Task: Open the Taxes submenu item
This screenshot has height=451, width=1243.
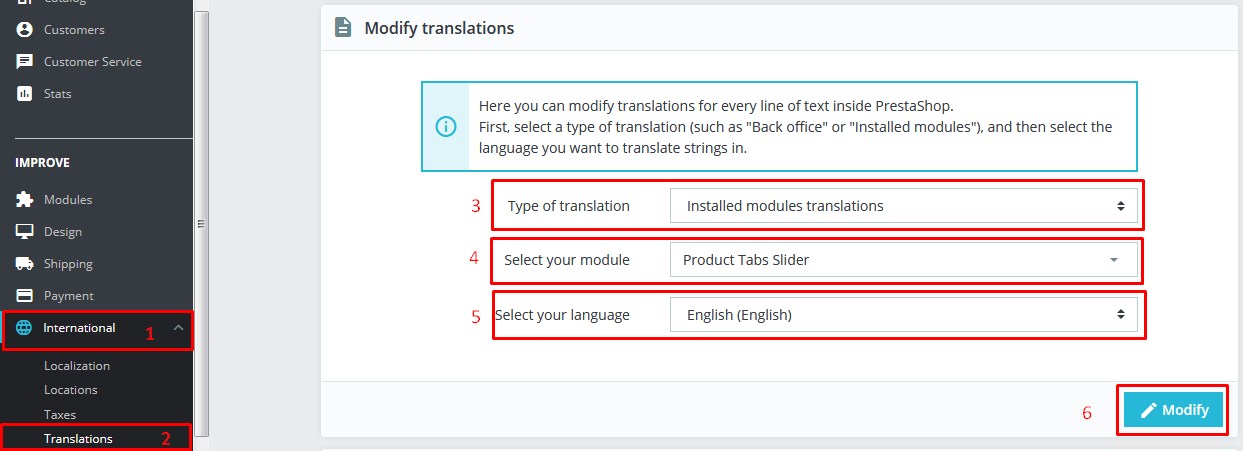Action: [60, 414]
